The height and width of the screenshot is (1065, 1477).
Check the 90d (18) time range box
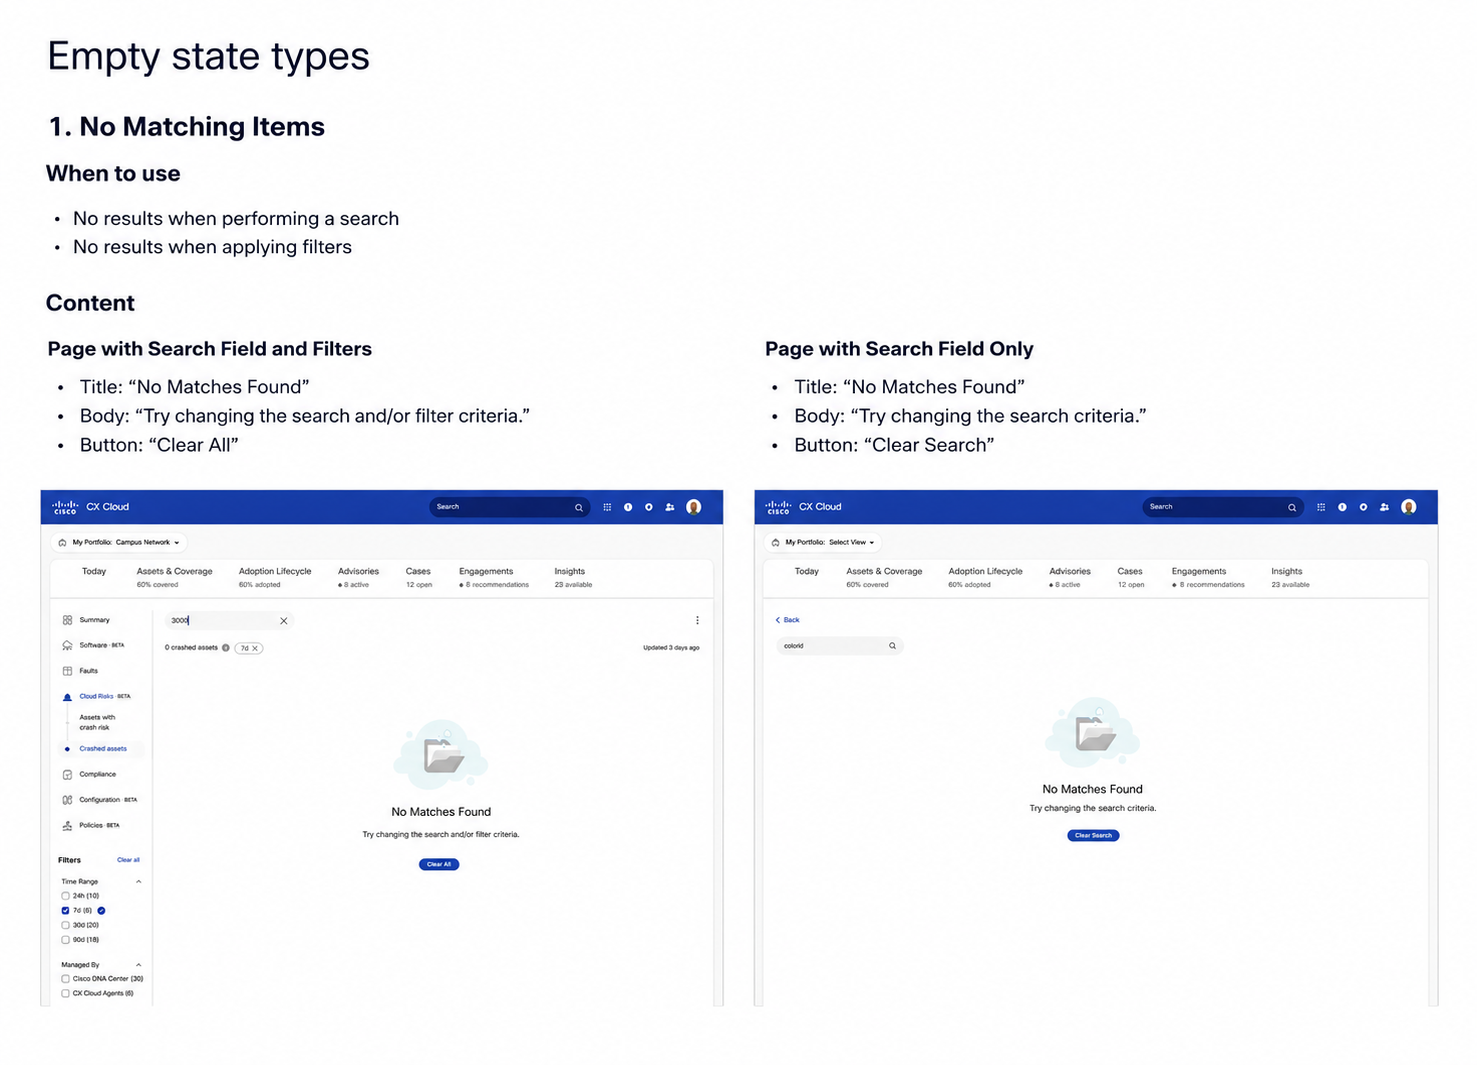click(65, 940)
